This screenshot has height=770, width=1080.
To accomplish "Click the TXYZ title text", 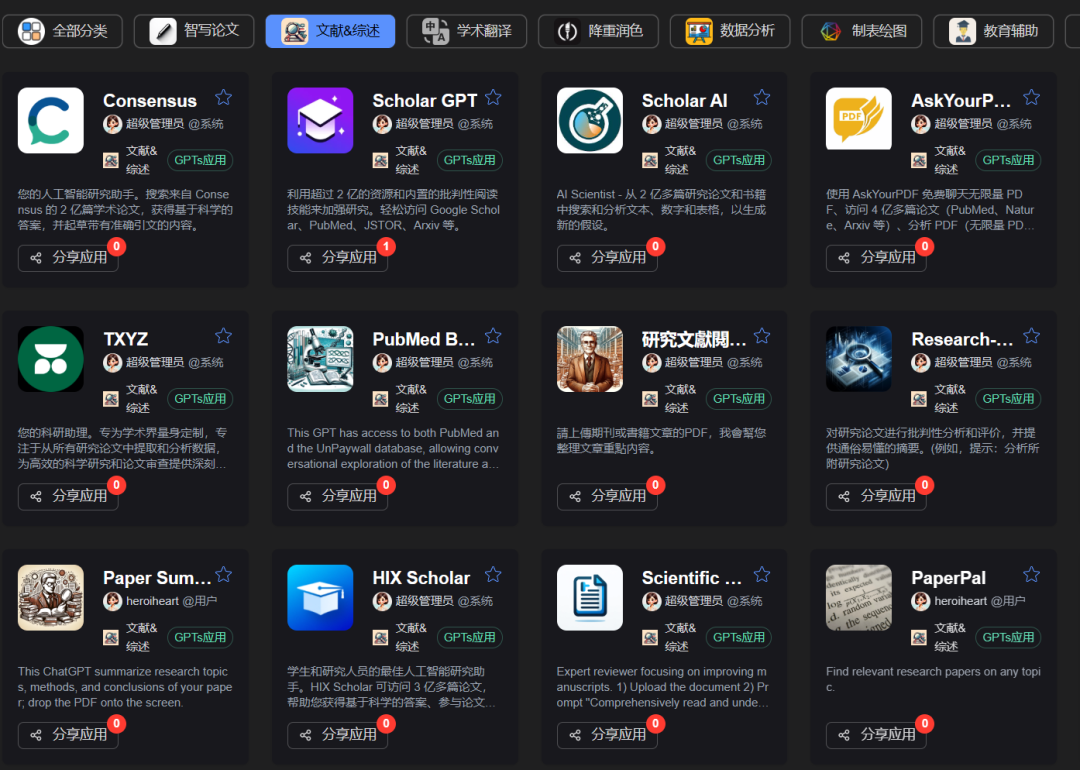I will coord(126,339).
